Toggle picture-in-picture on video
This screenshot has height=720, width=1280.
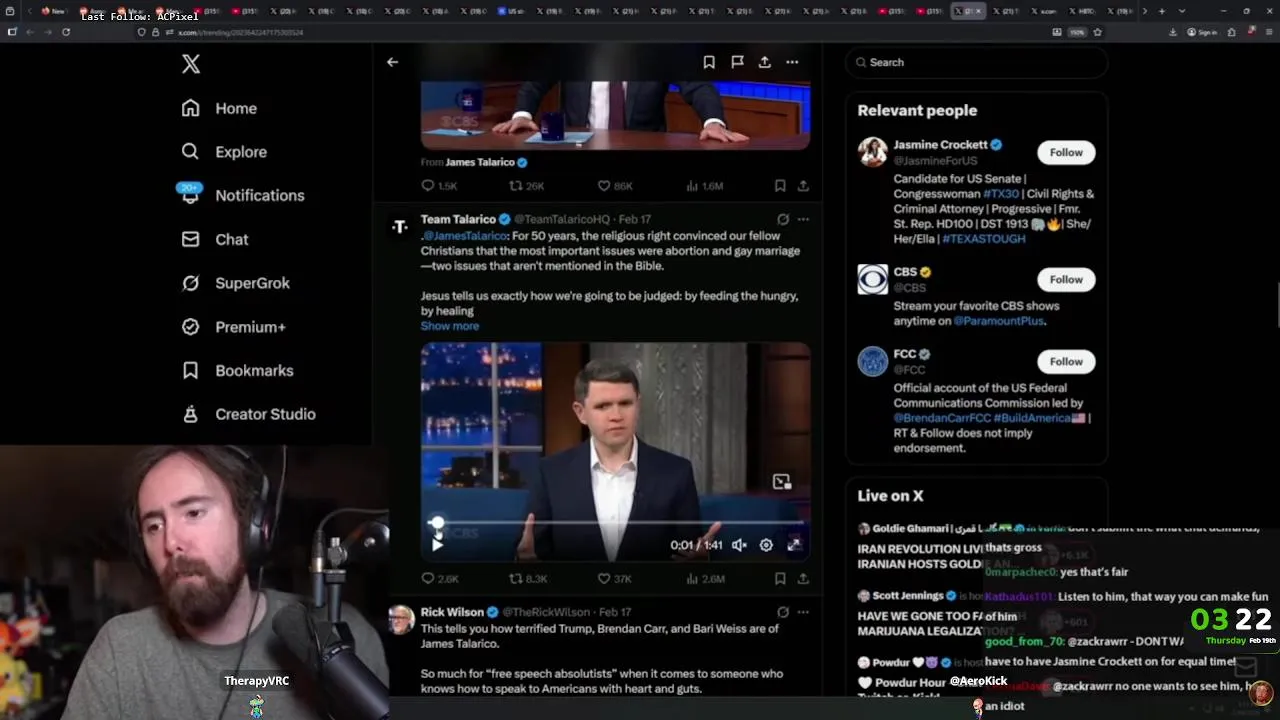pos(782,482)
